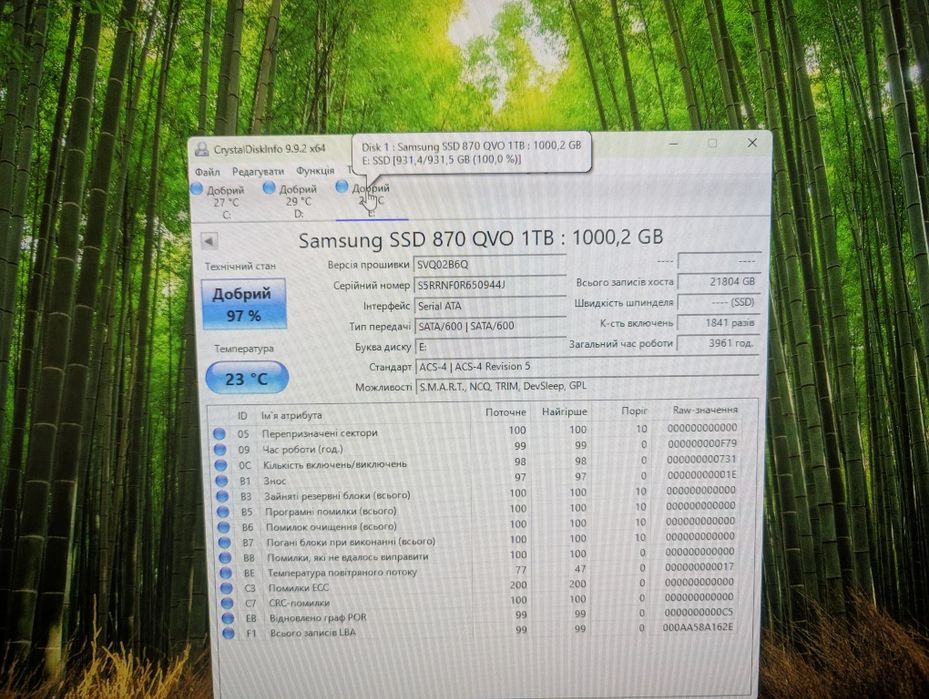Image resolution: width=929 pixels, height=699 pixels.
Task: Click power on hours value 3961 год.
Action: coord(718,343)
